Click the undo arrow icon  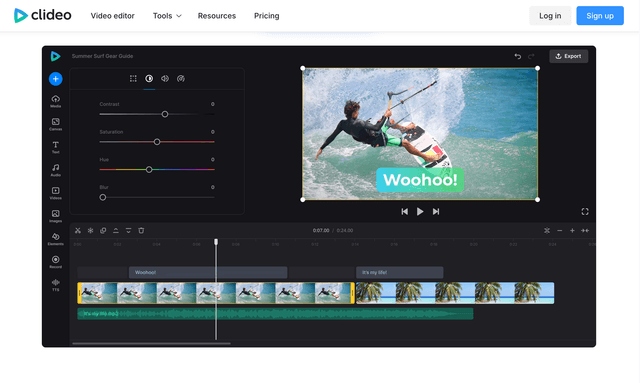click(518, 56)
